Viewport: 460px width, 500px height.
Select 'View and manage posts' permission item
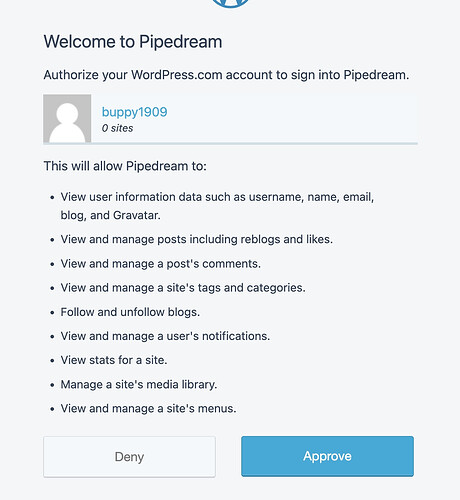(197, 239)
